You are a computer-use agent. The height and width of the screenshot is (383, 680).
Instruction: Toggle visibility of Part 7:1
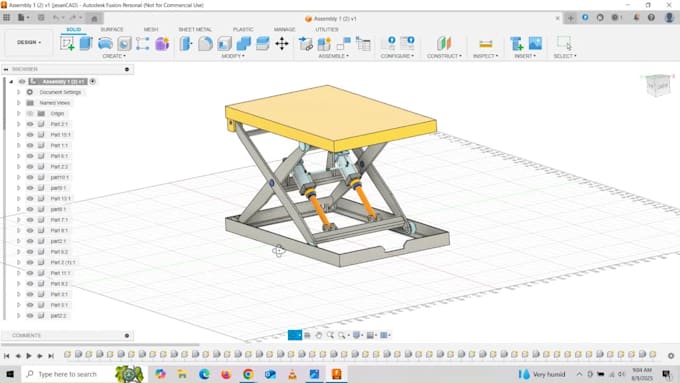point(30,220)
